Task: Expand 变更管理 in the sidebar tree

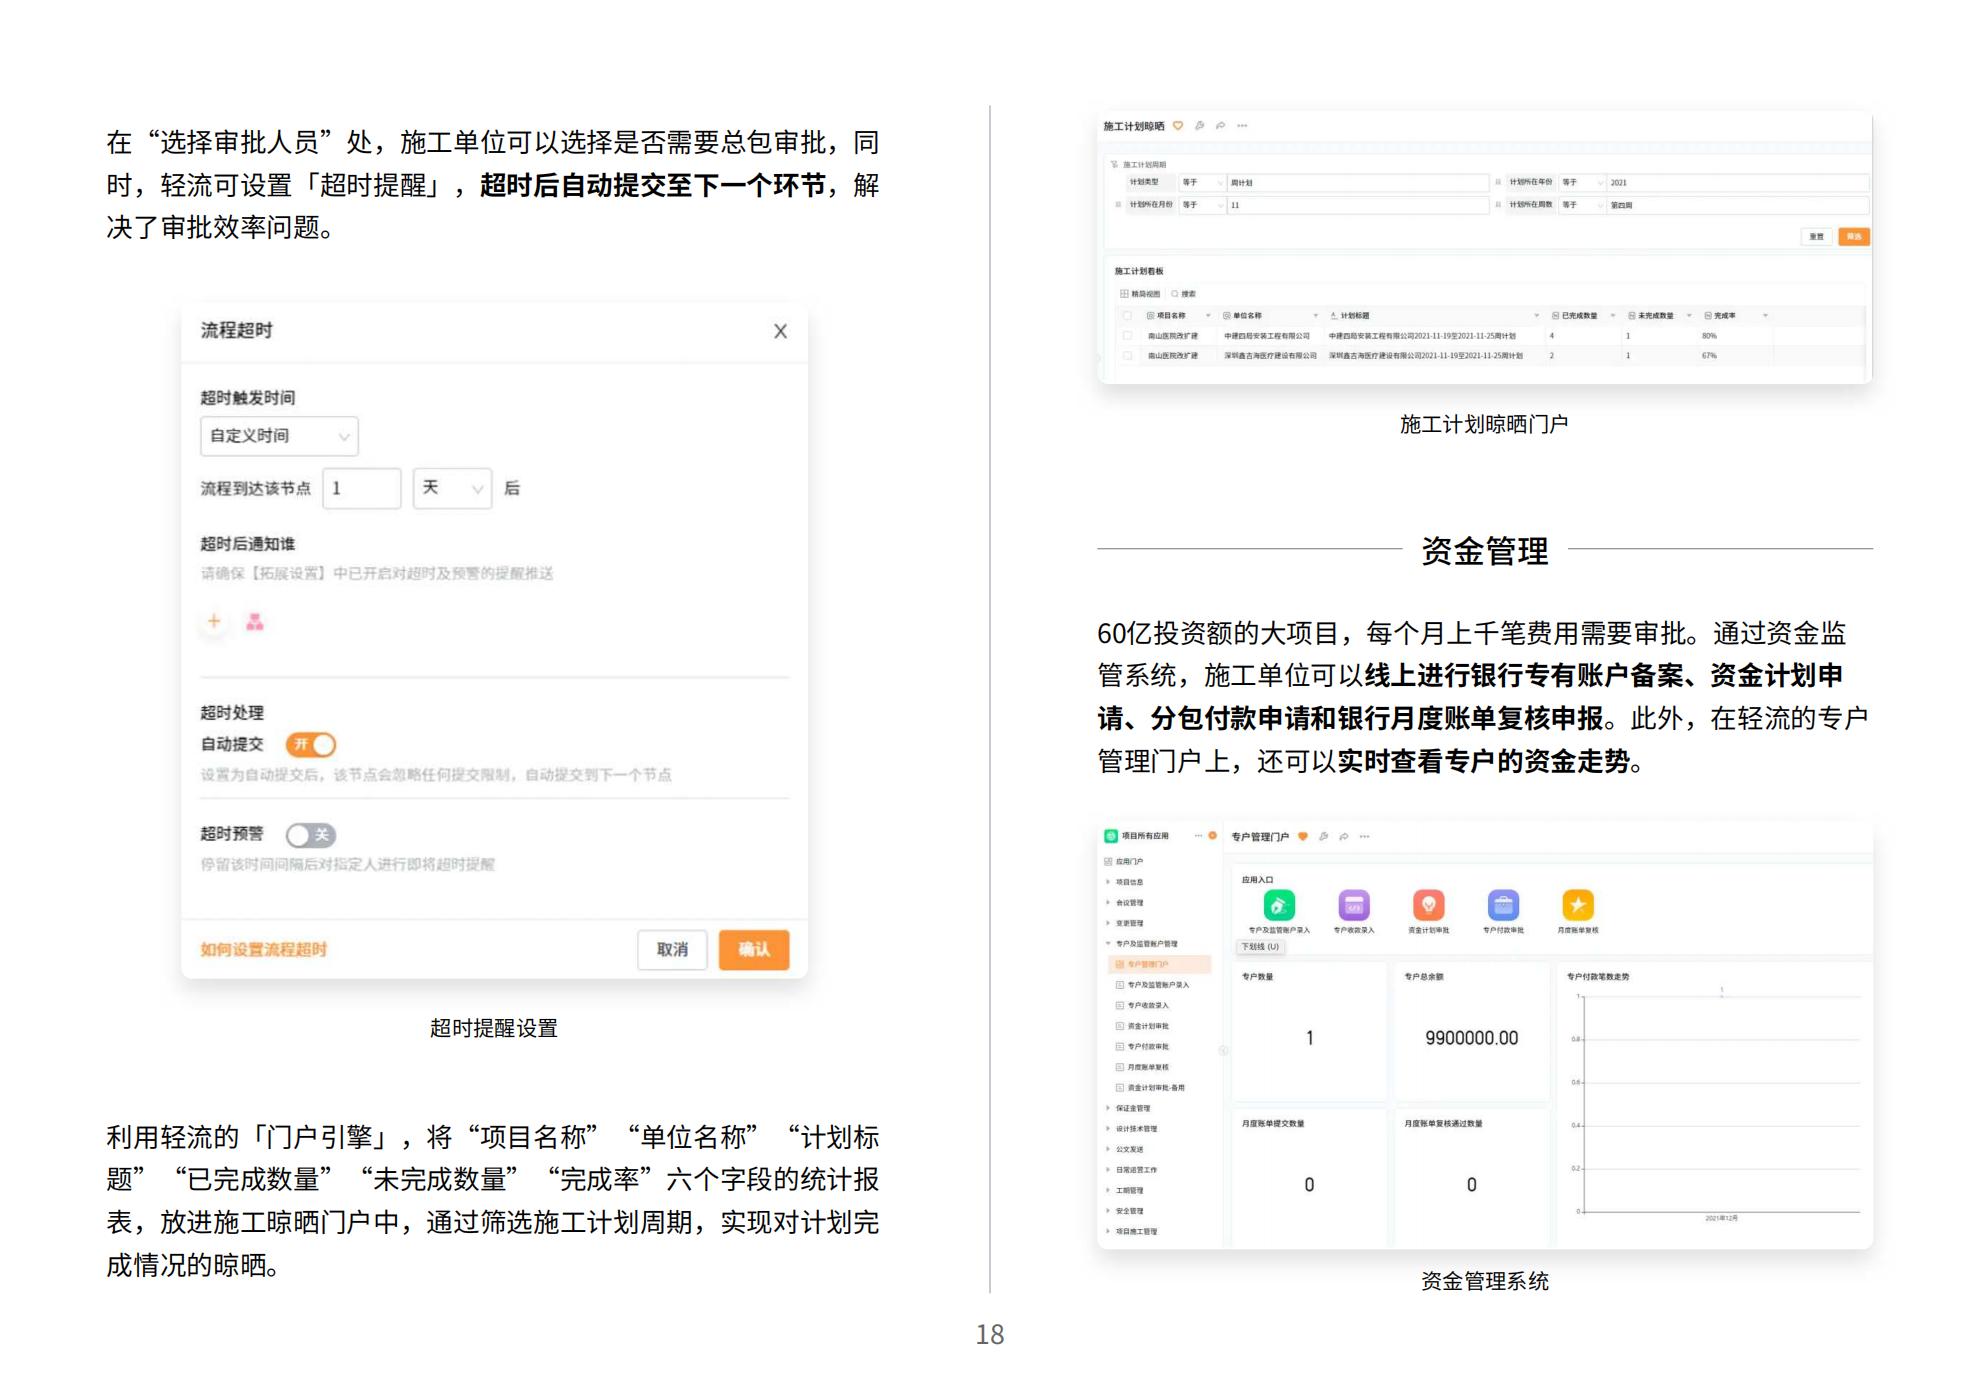Action: [1108, 923]
